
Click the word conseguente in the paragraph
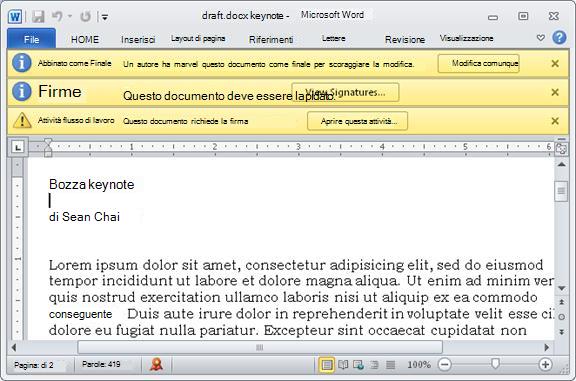(80, 314)
